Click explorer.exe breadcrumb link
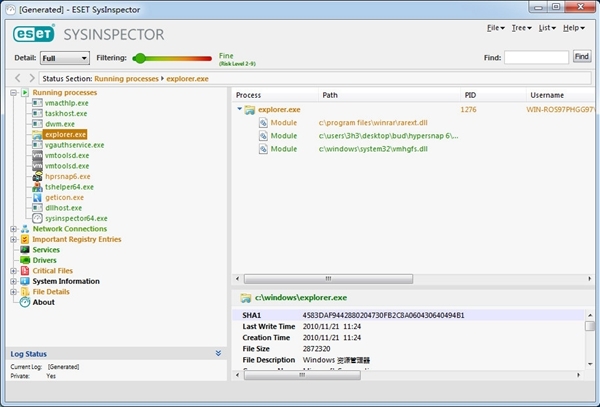 (x=188, y=79)
